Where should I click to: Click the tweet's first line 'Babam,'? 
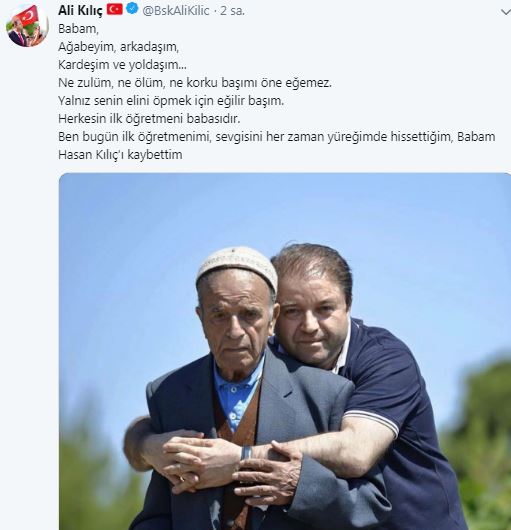(x=78, y=29)
